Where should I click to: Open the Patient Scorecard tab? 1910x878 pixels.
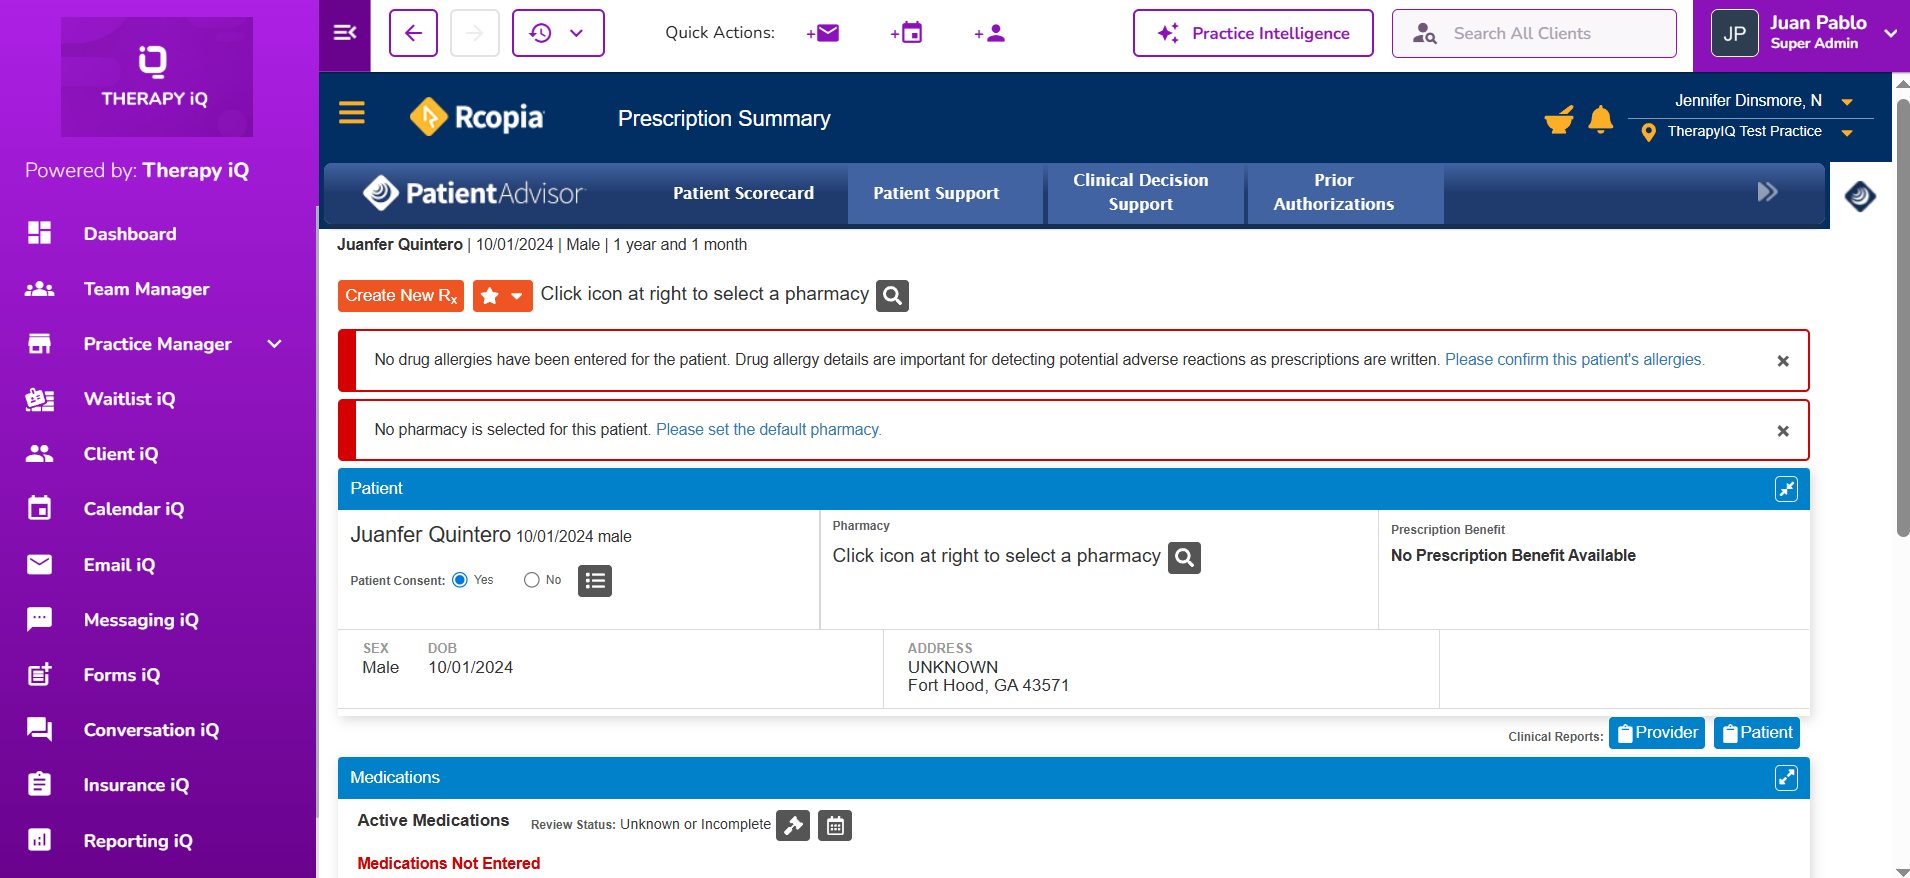tap(743, 193)
